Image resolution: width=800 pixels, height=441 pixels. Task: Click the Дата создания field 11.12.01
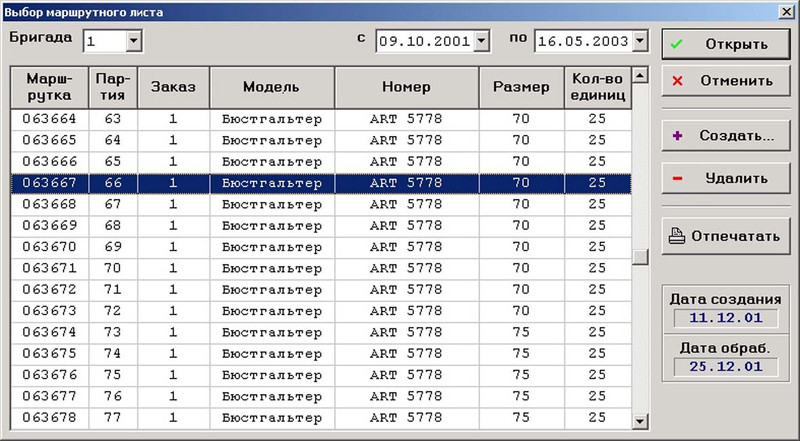point(726,318)
